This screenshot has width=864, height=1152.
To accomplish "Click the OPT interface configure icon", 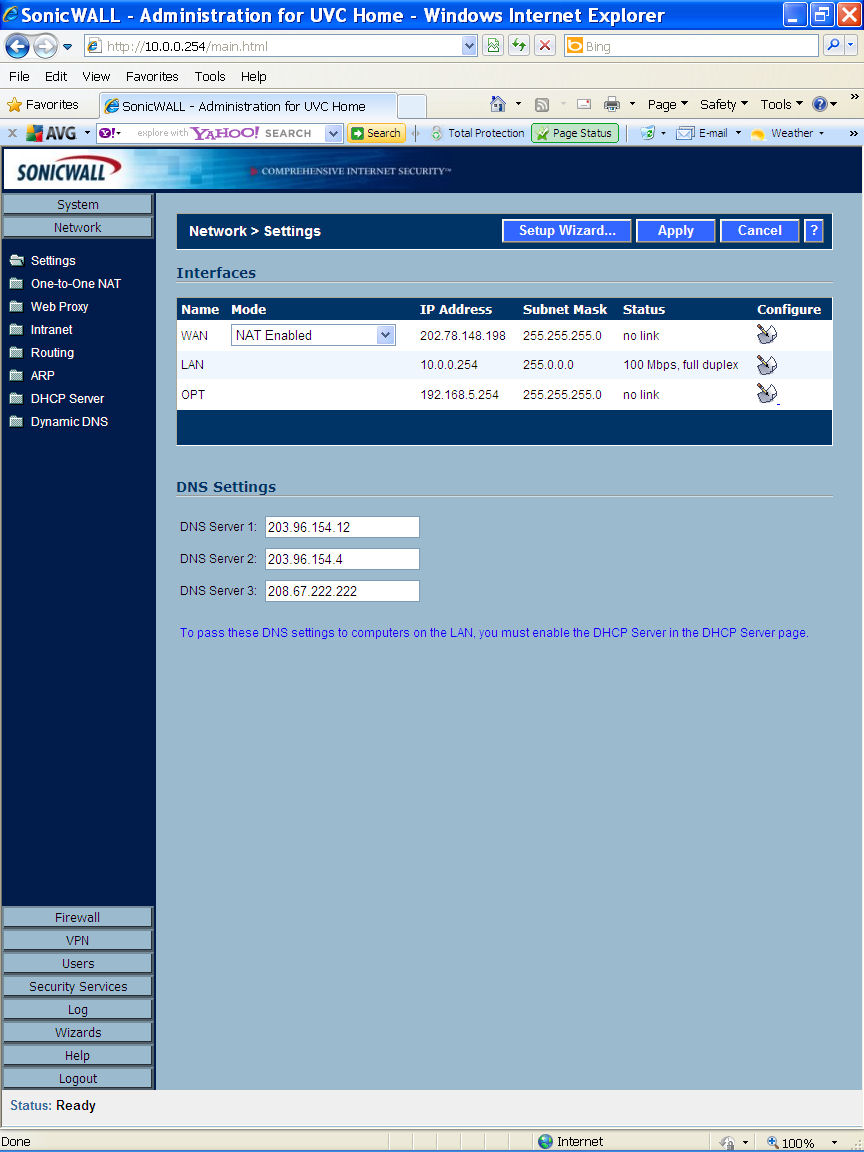I will tap(766, 394).
